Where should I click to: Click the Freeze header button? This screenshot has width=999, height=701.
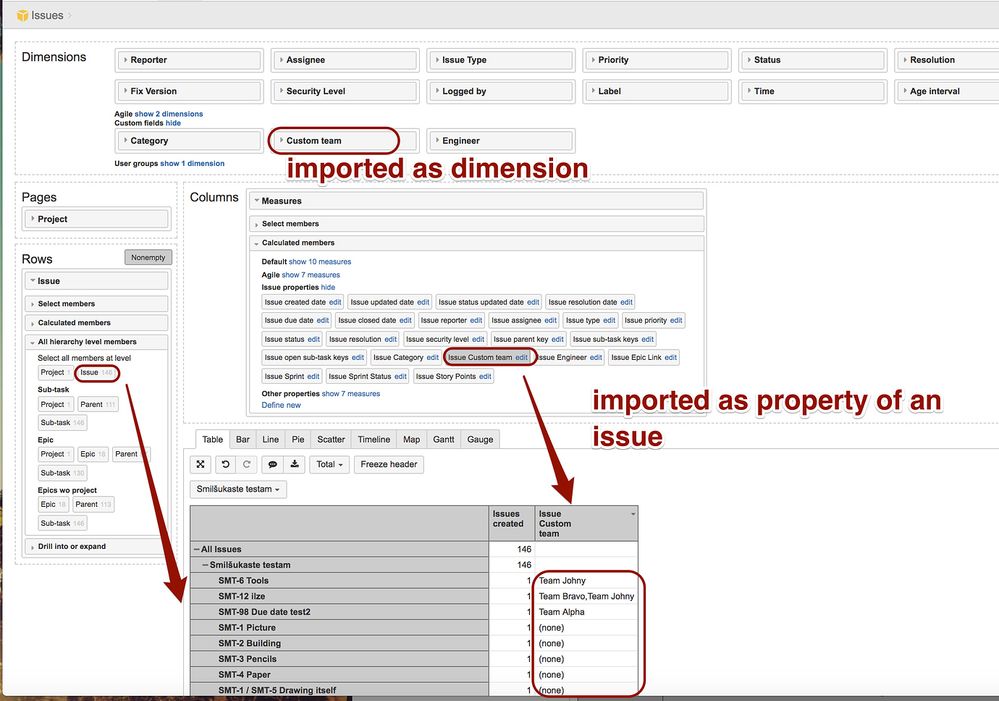pyautogui.click(x=389, y=465)
